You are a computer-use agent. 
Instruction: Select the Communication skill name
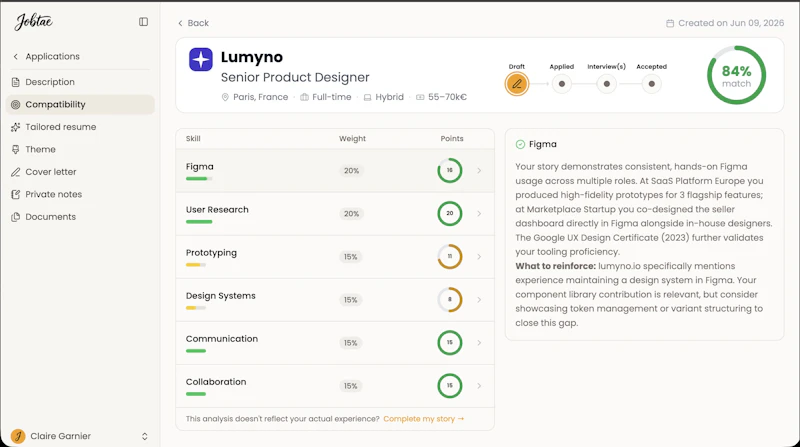point(221,338)
